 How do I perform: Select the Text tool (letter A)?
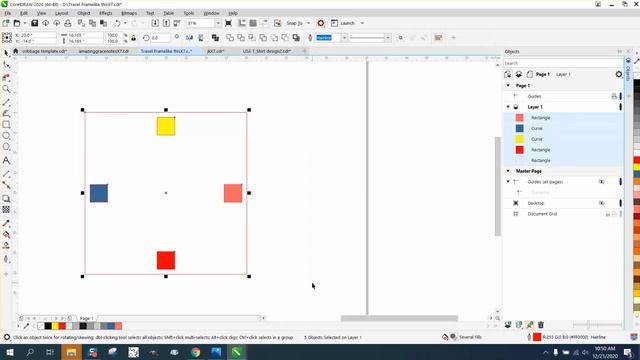(x=6, y=160)
